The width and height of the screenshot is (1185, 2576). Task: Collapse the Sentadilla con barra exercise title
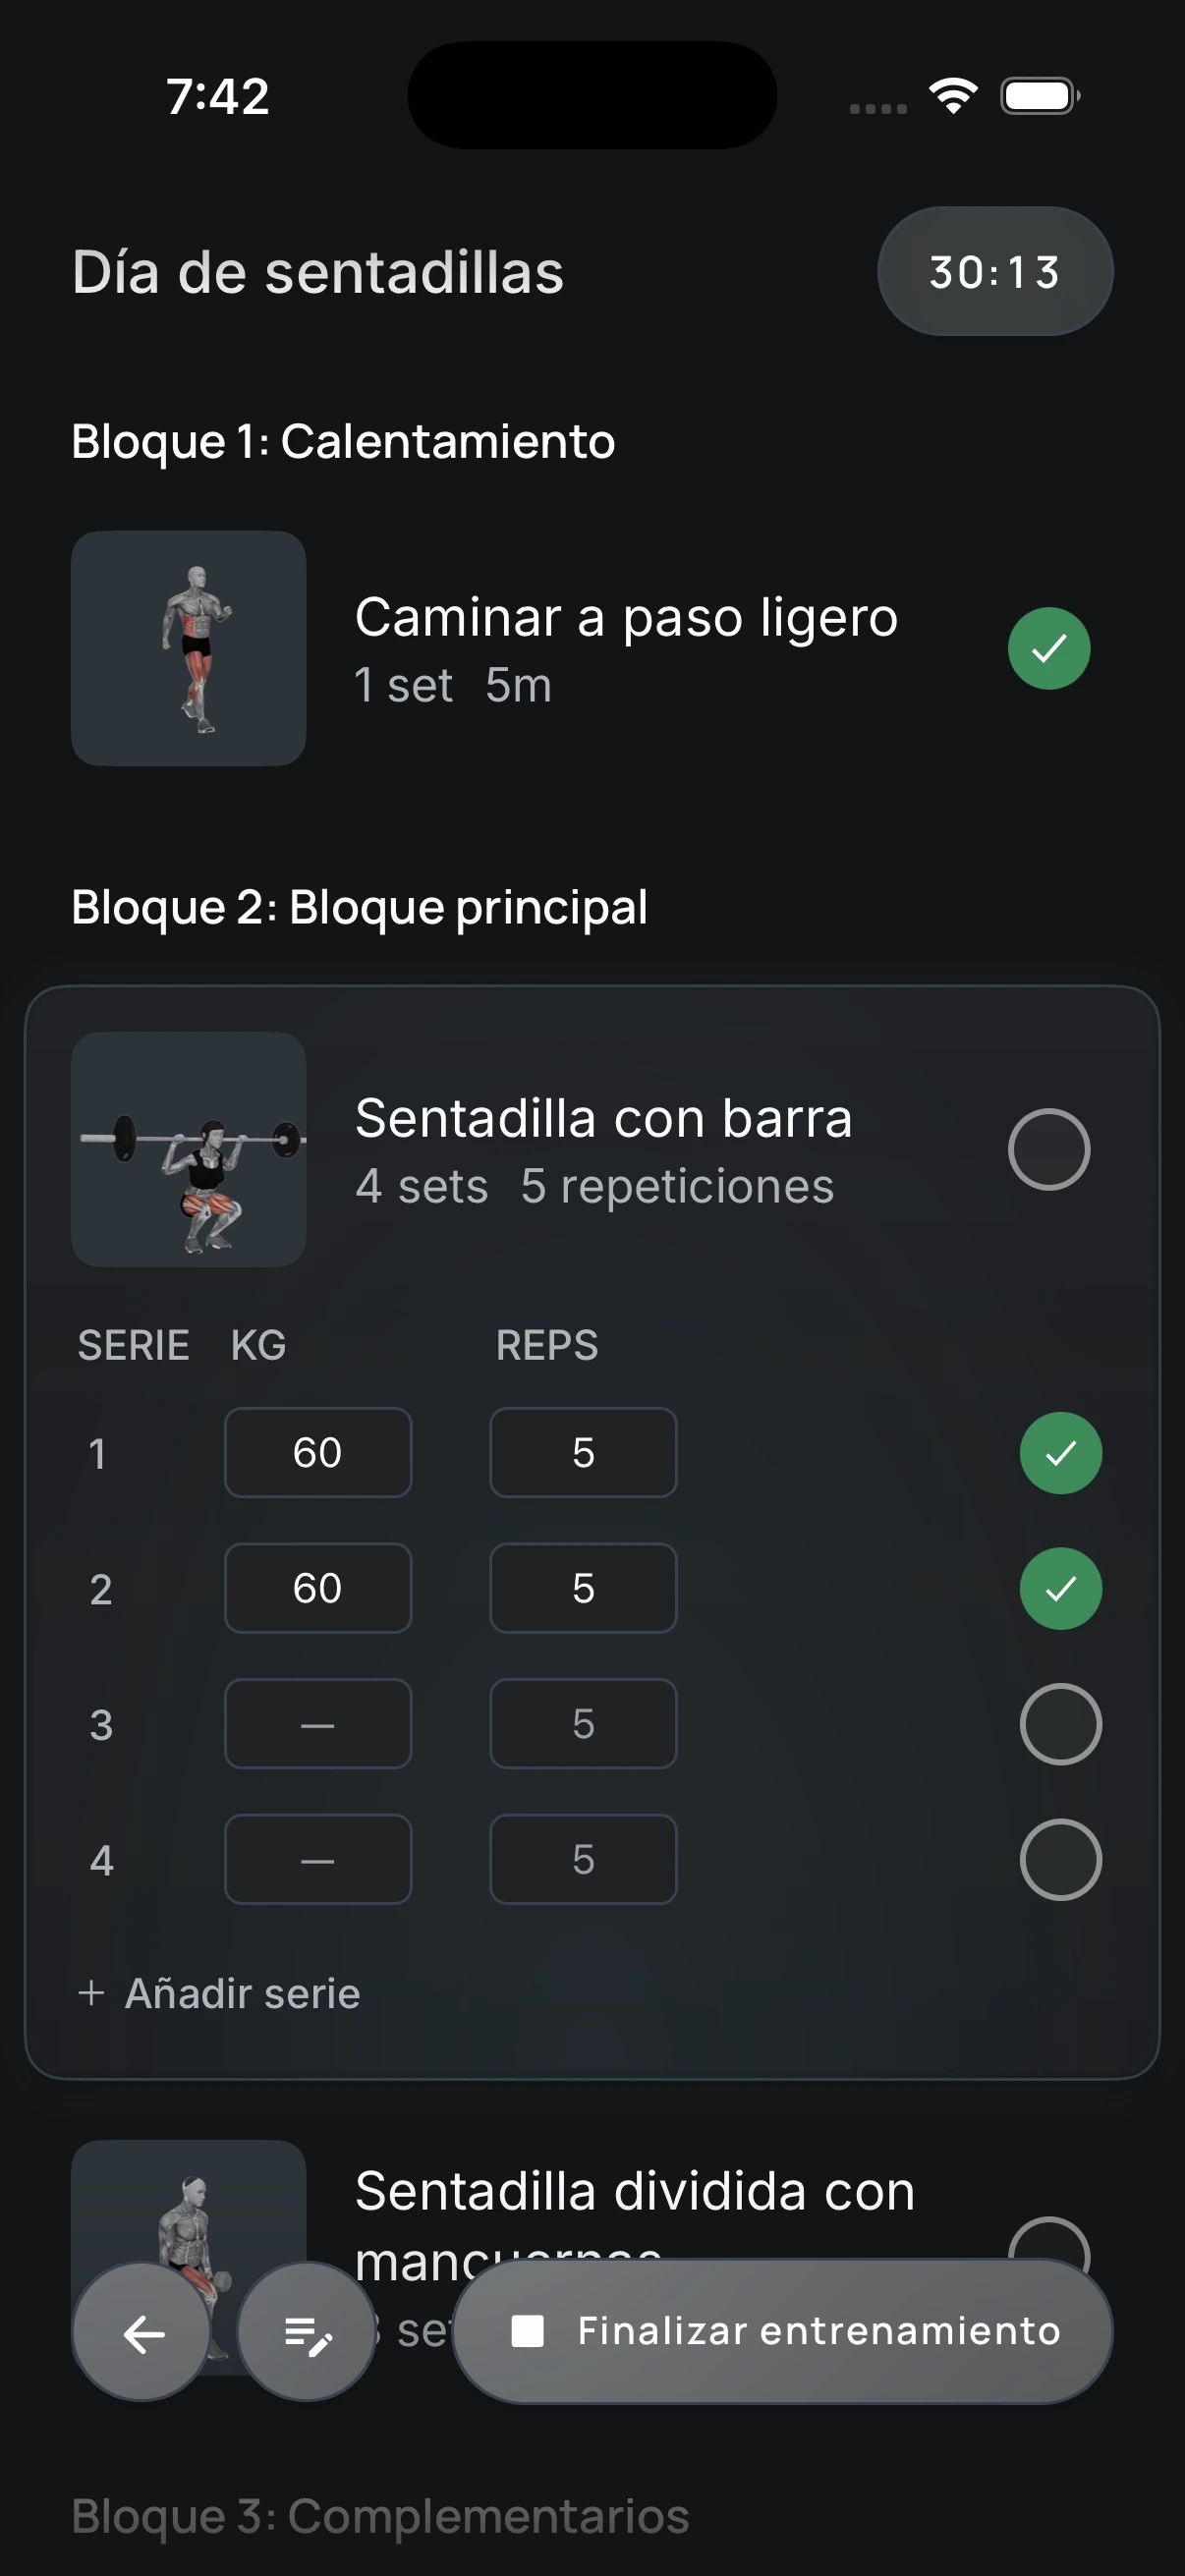pyautogui.click(x=603, y=1118)
